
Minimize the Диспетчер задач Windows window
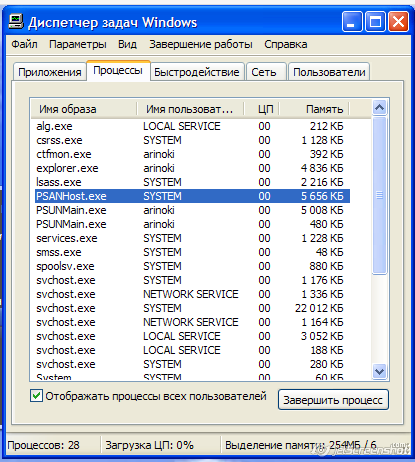coord(351,21)
